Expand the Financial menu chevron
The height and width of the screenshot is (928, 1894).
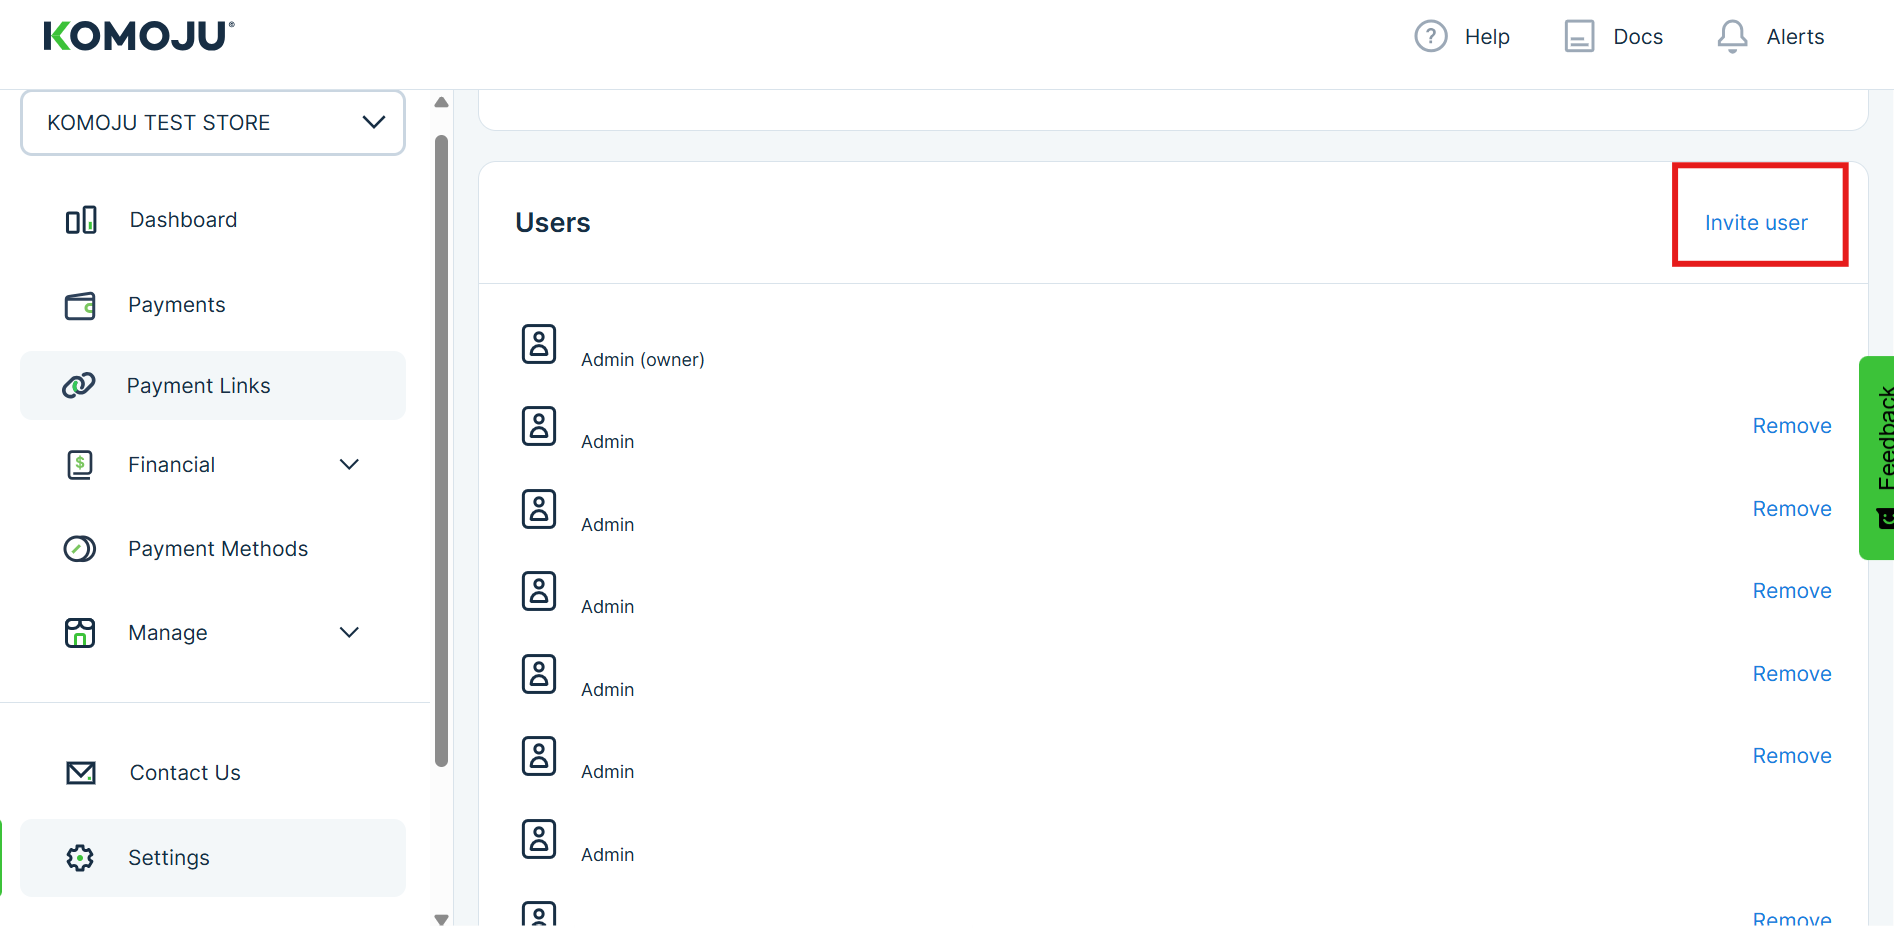[x=349, y=465]
